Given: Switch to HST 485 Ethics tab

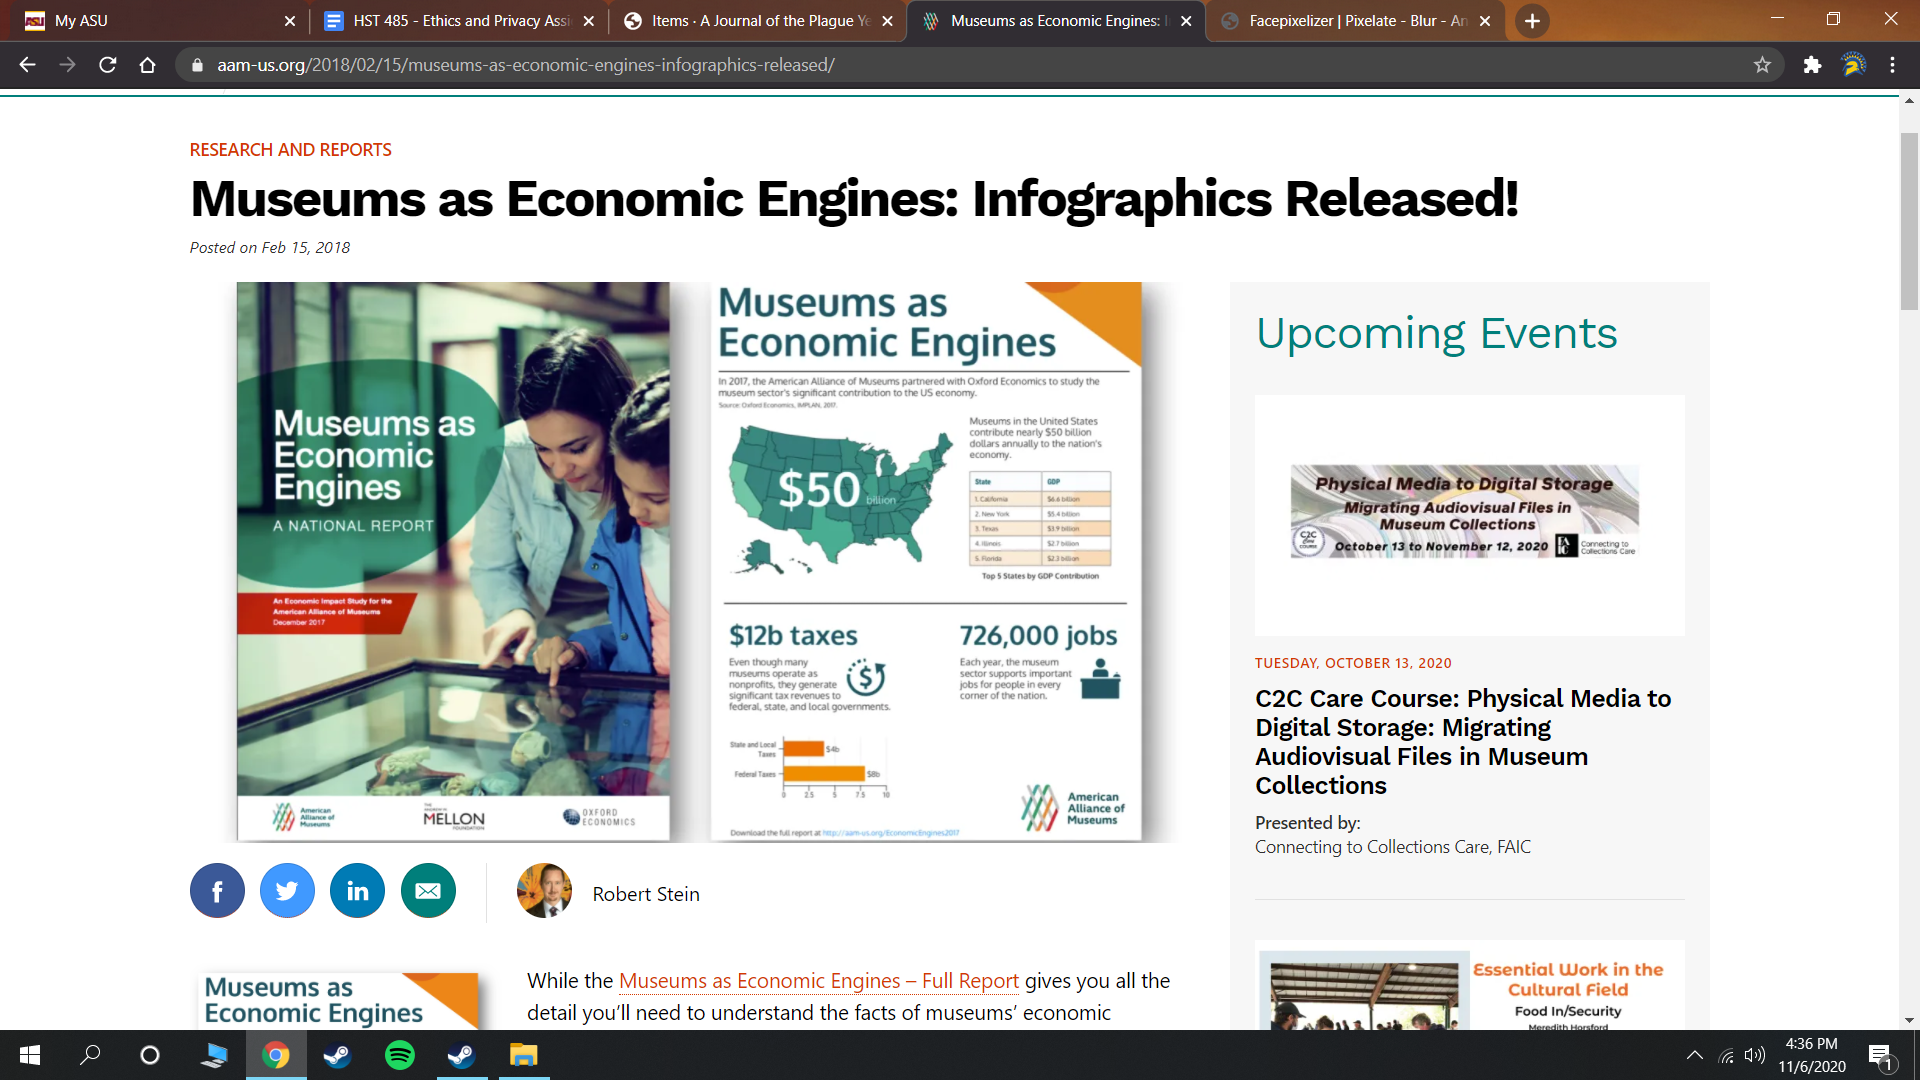Looking at the screenshot, I should pos(460,21).
